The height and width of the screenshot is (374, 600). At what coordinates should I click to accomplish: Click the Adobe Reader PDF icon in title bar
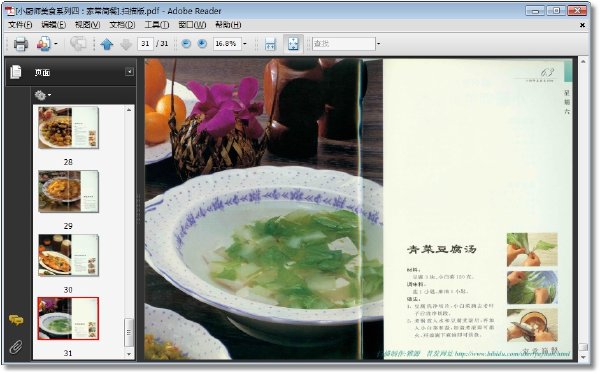pos(10,11)
